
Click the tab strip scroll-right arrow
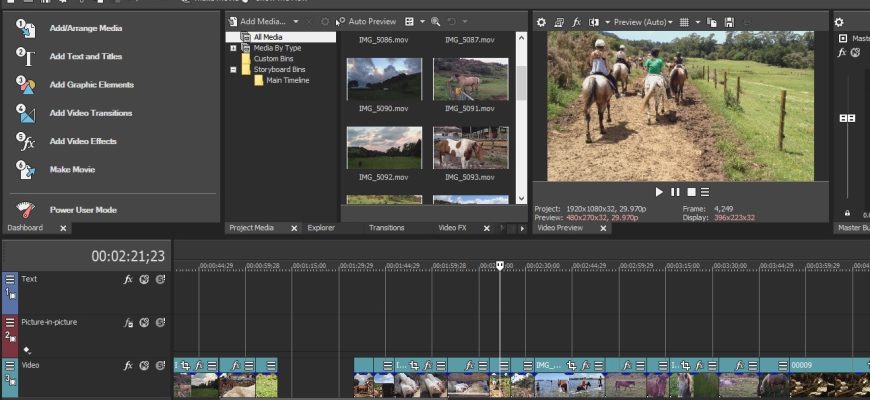(522, 228)
